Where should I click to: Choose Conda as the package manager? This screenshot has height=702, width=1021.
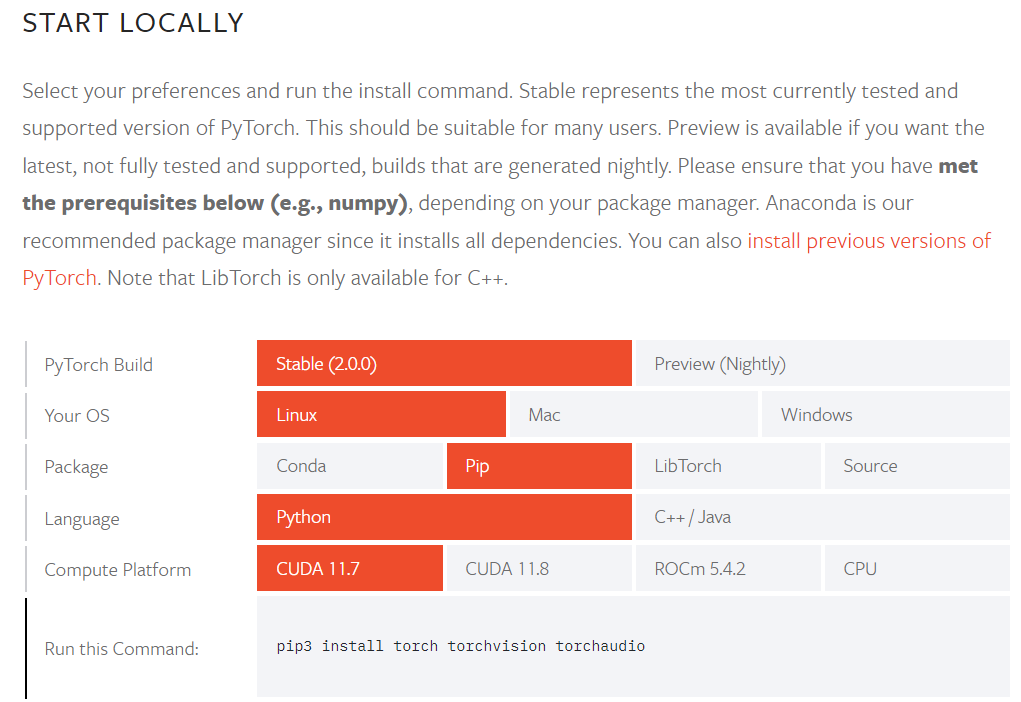pyautogui.click(x=349, y=466)
